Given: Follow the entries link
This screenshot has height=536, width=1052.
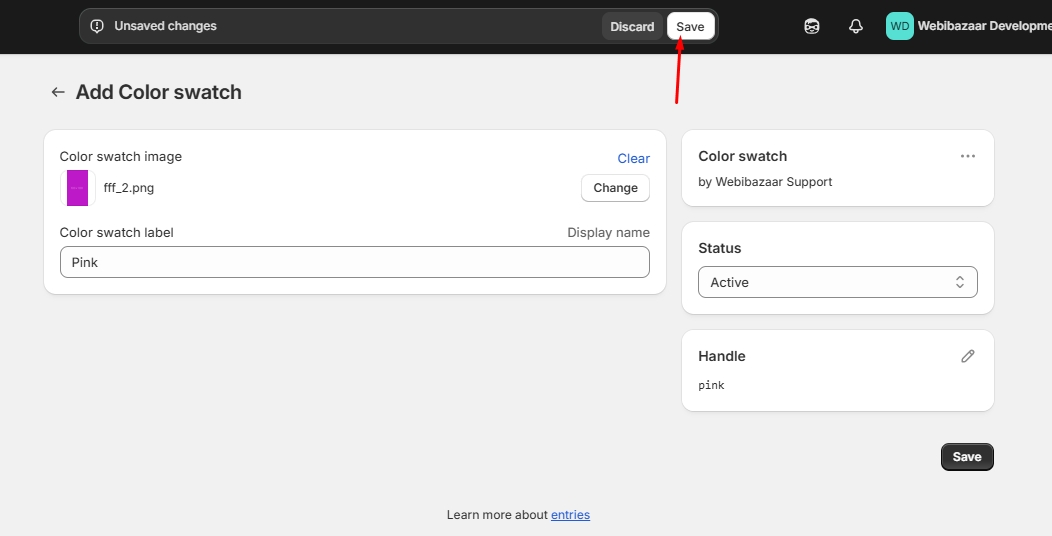Looking at the screenshot, I should coord(570,515).
